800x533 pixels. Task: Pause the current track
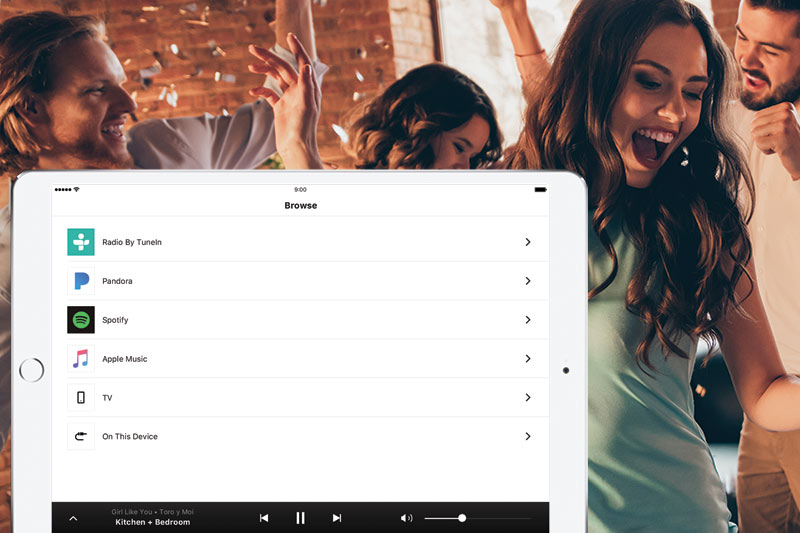[x=300, y=518]
